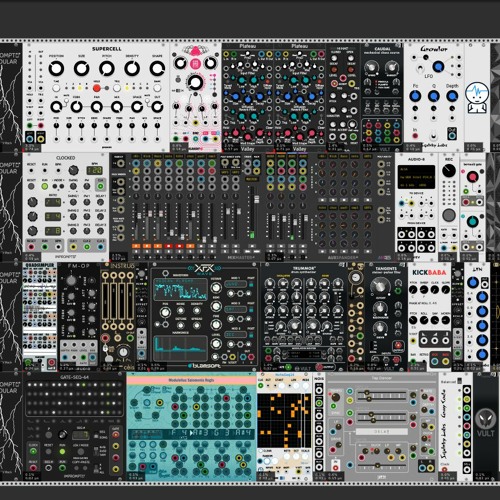Click the red RESET jack at Clocked's bottom
Screen dimensions: 500x500
(x=31, y=247)
